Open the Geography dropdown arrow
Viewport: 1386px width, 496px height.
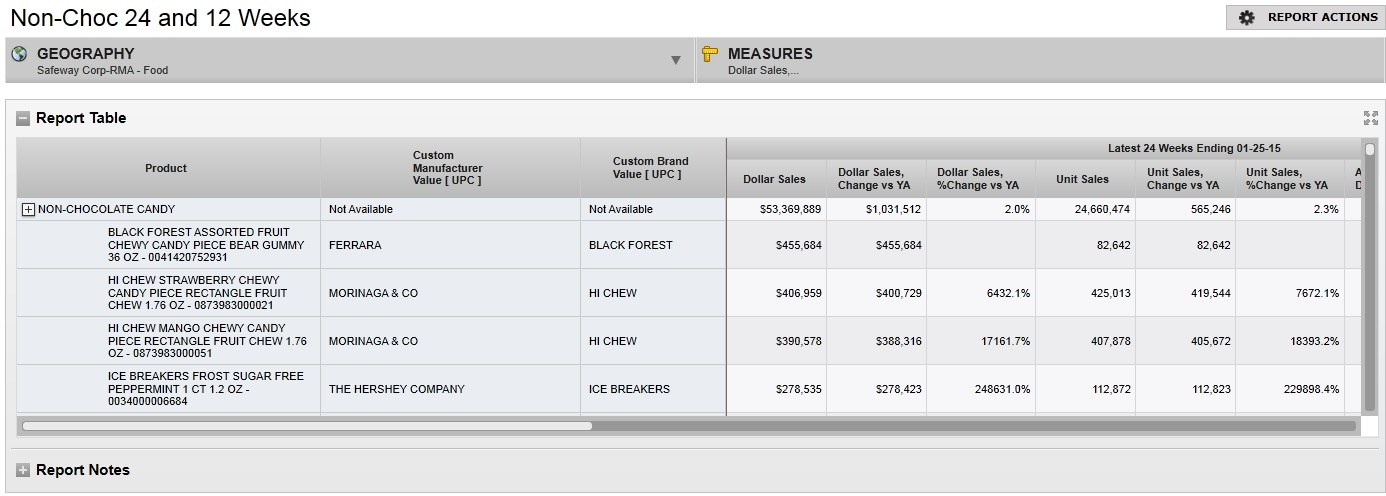676,60
